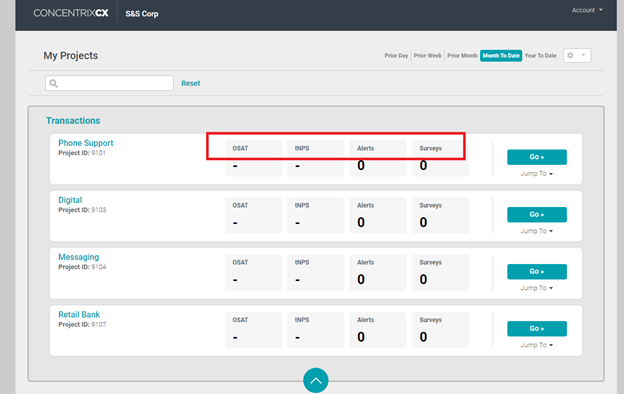The height and width of the screenshot is (394, 624).
Task: Open the Messaging project link
Action: point(78,257)
